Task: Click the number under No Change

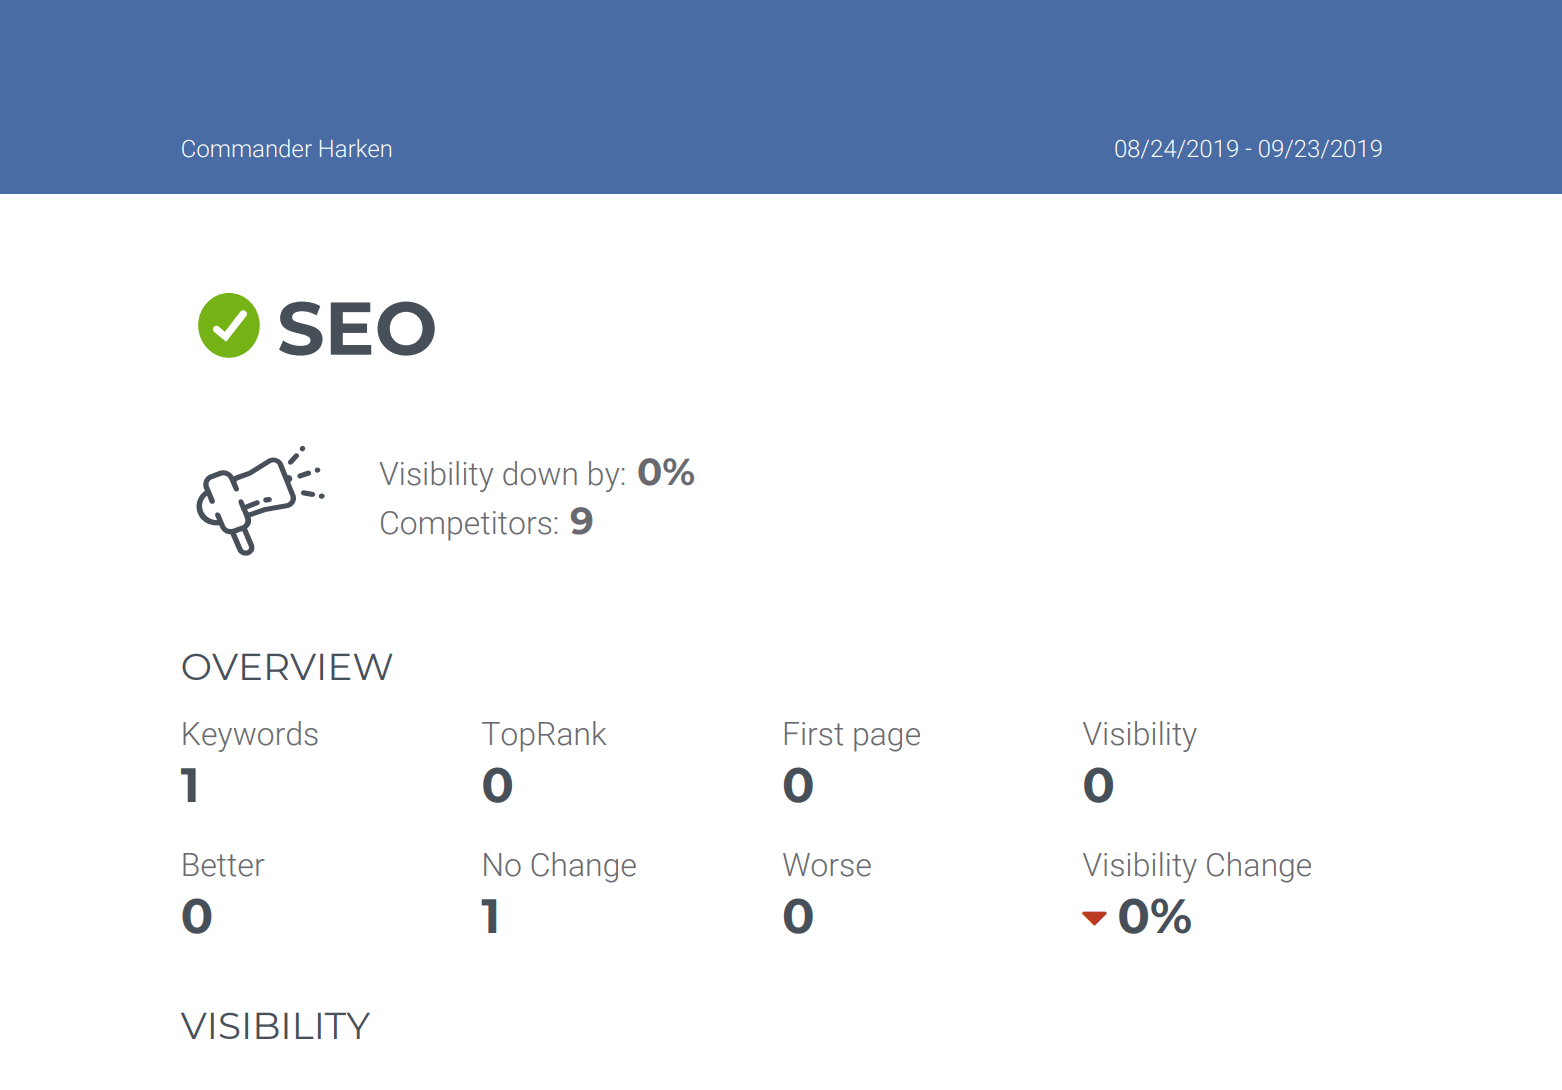Action: [x=490, y=917]
